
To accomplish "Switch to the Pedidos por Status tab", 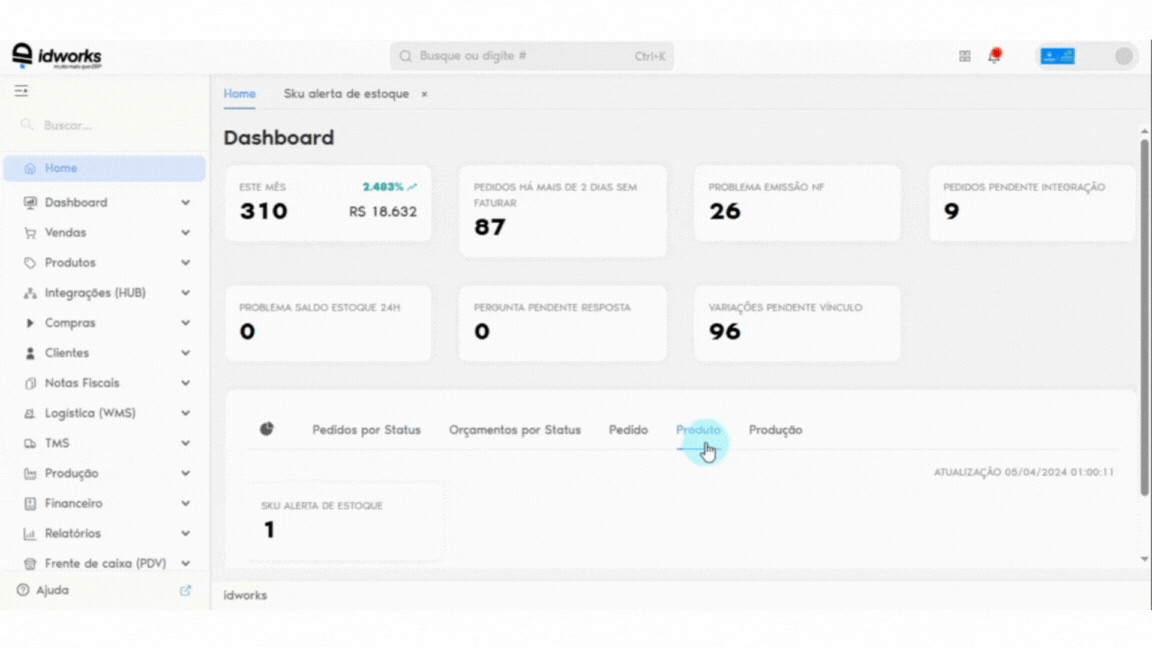I will pyautogui.click(x=366, y=430).
